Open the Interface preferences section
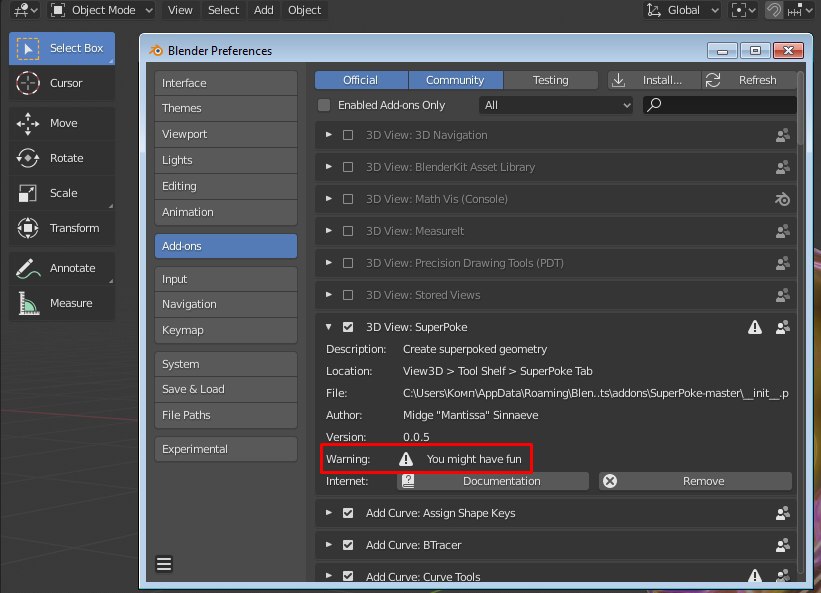 [x=226, y=83]
